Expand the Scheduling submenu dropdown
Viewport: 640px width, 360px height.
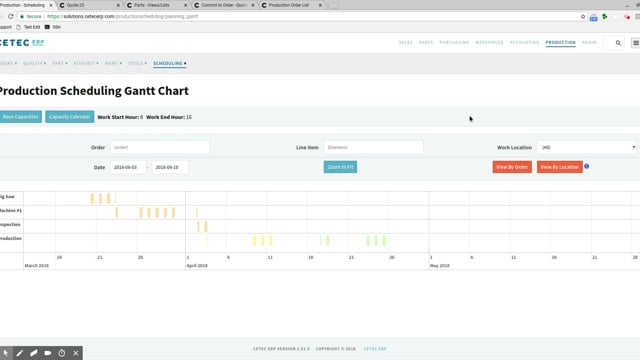[x=169, y=63]
